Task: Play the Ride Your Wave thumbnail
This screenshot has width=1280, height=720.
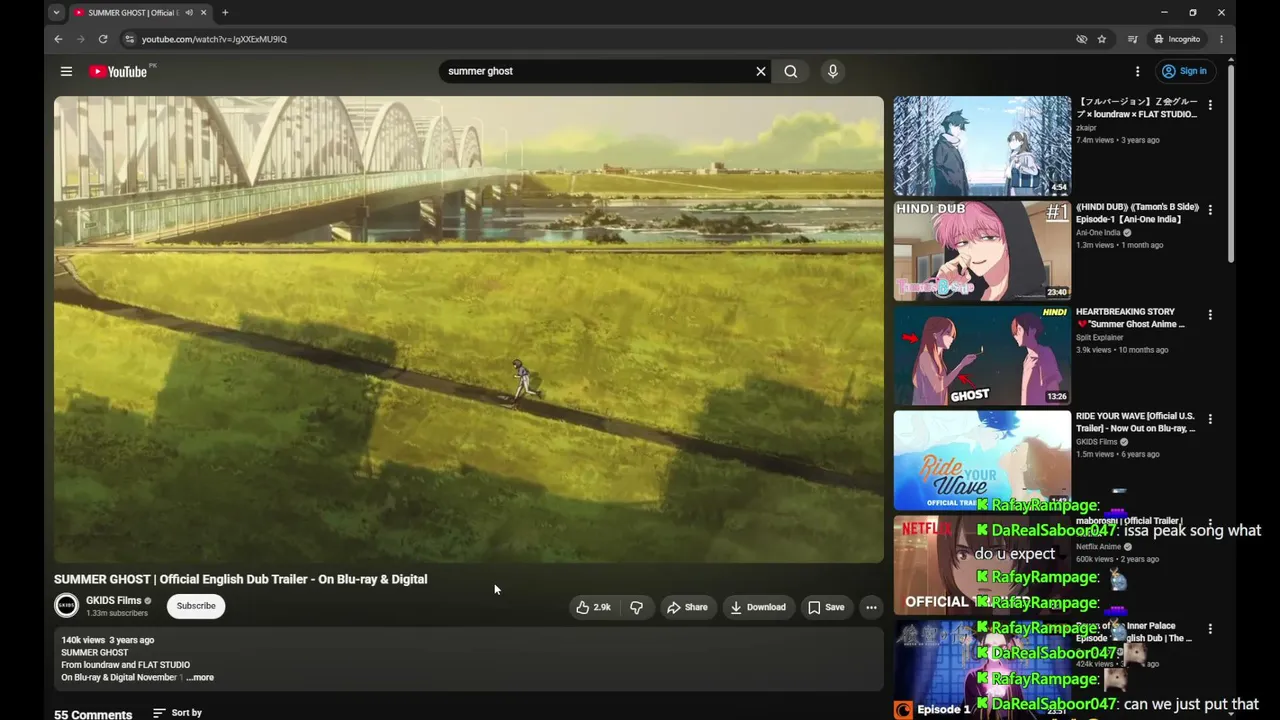Action: click(x=982, y=460)
